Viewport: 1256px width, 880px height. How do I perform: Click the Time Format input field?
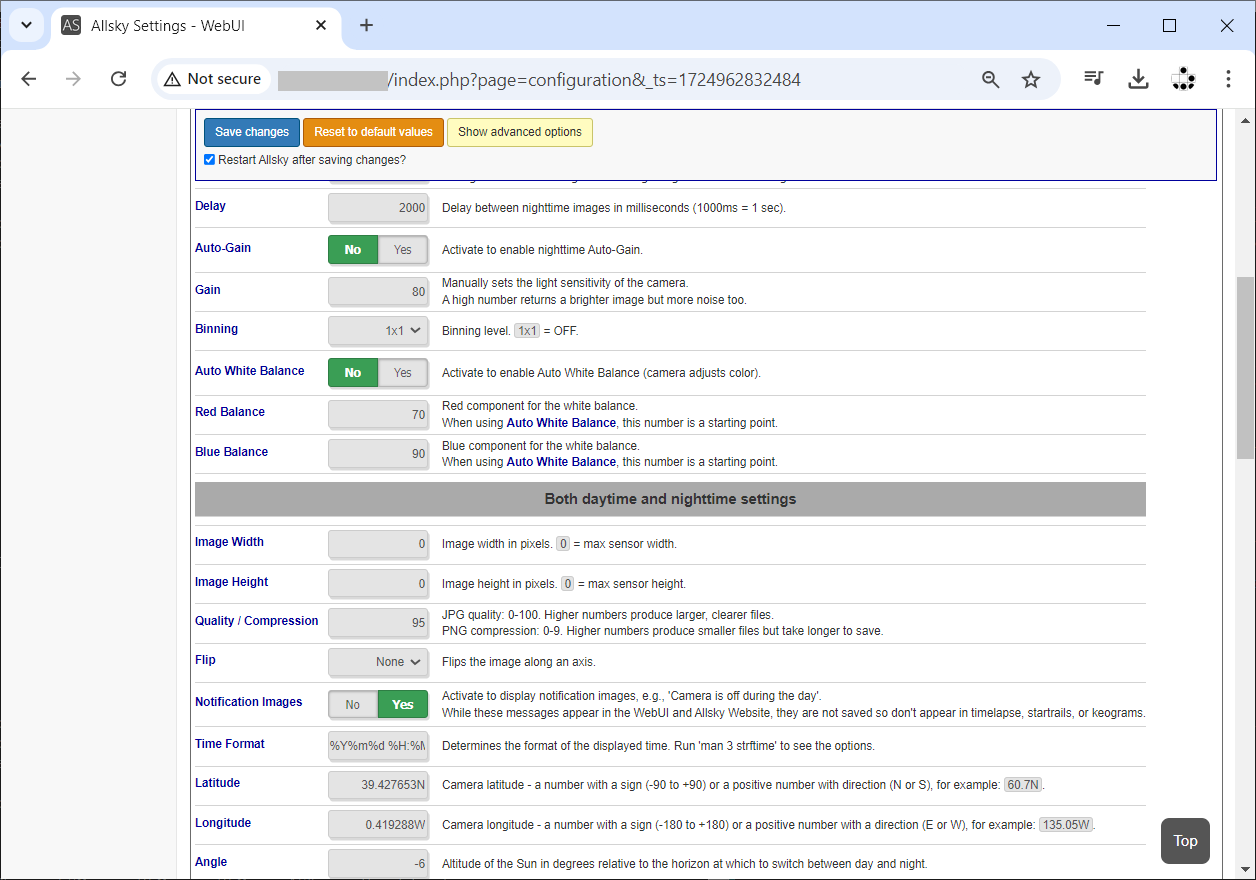click(378, 746)
